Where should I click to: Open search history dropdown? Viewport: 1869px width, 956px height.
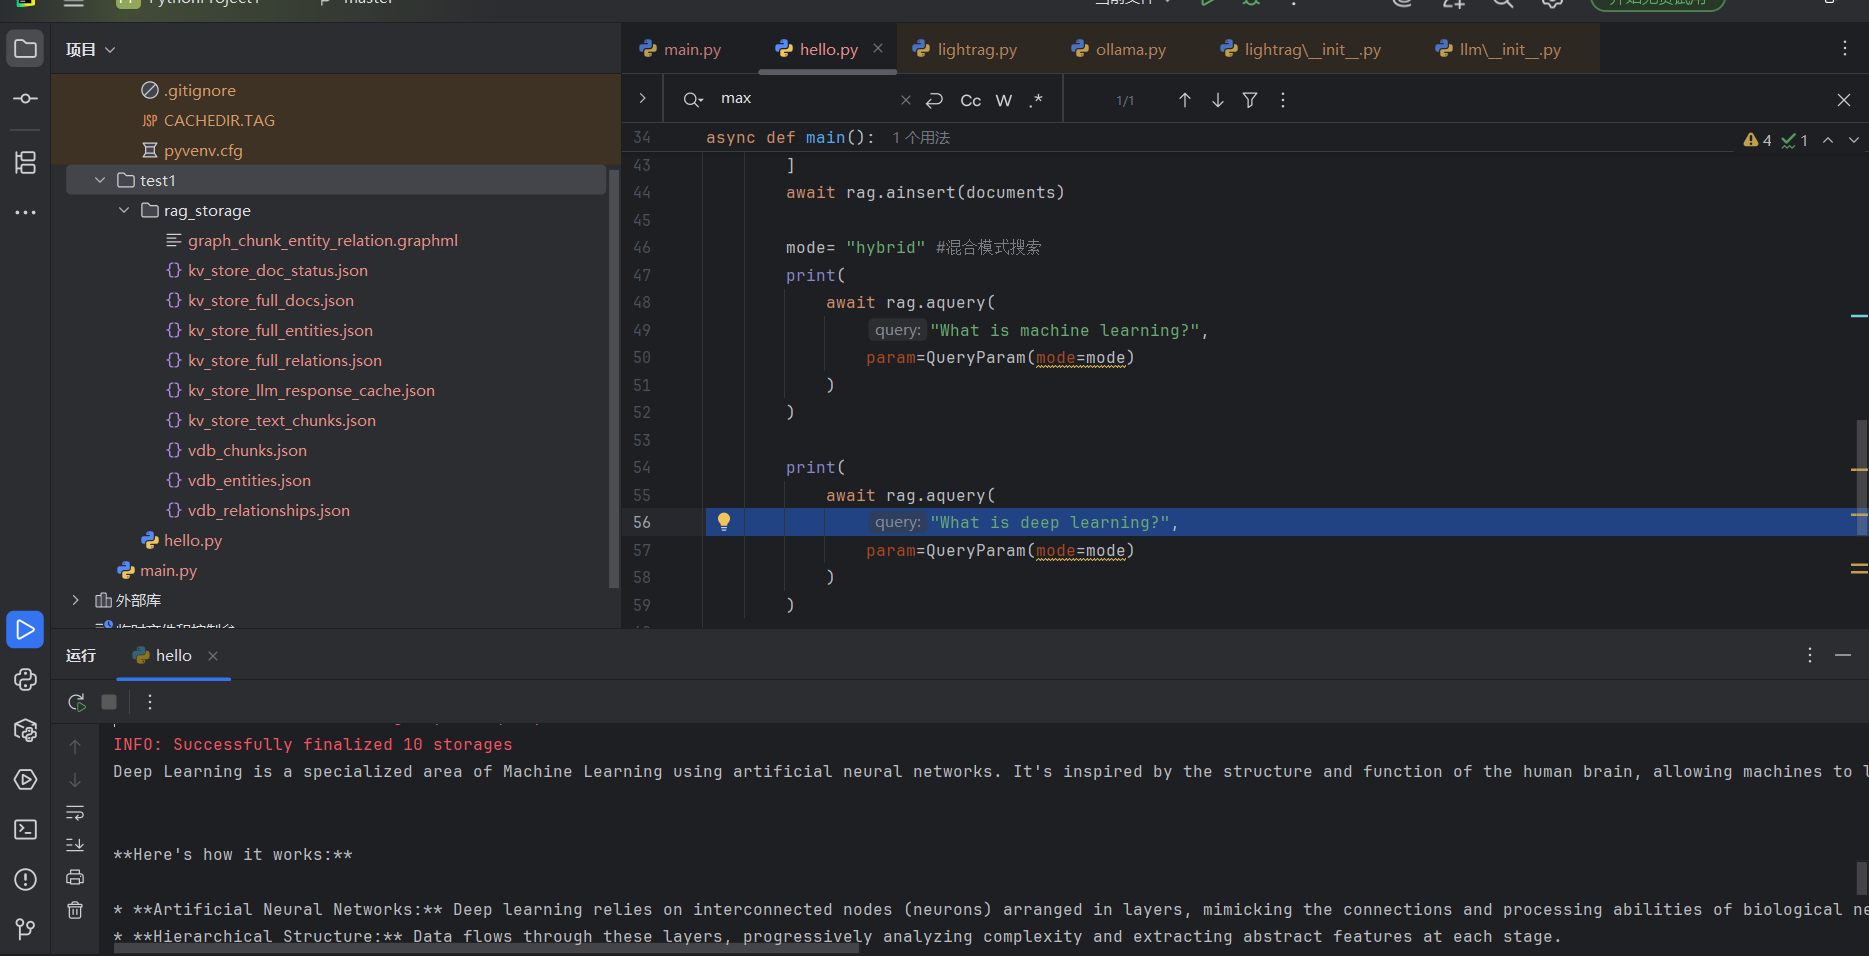pos(692,99)
